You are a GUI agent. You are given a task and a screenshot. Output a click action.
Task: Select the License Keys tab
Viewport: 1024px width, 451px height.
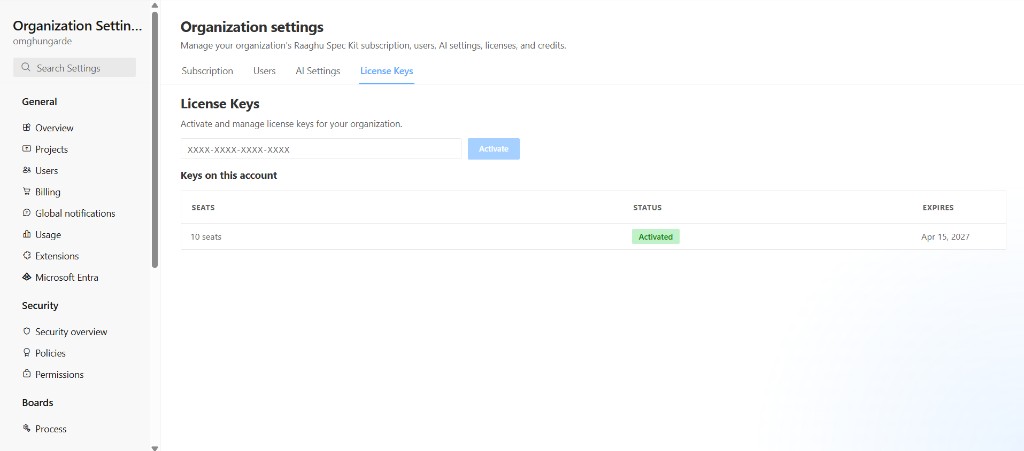pyautogui.click(x=387, y=71)
